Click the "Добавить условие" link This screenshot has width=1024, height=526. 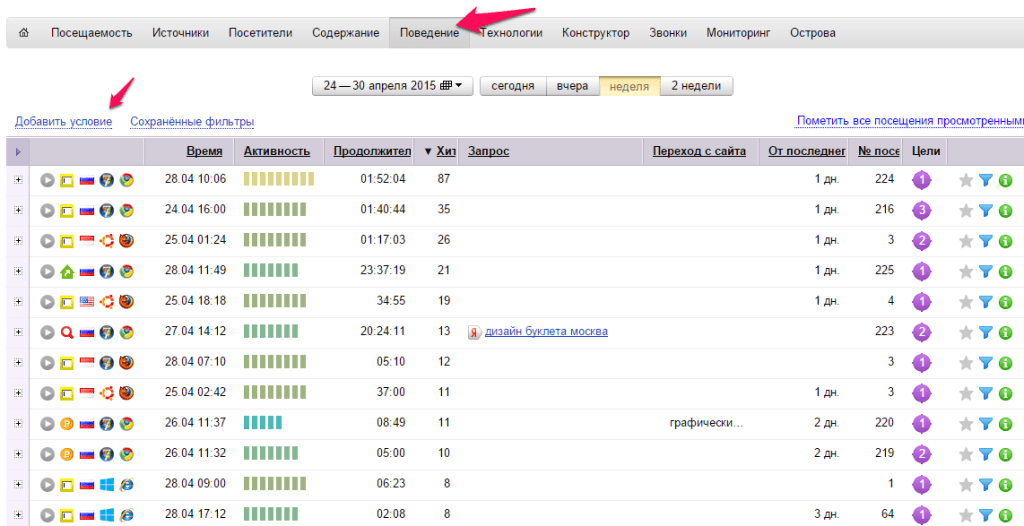(x=63, y=122)
